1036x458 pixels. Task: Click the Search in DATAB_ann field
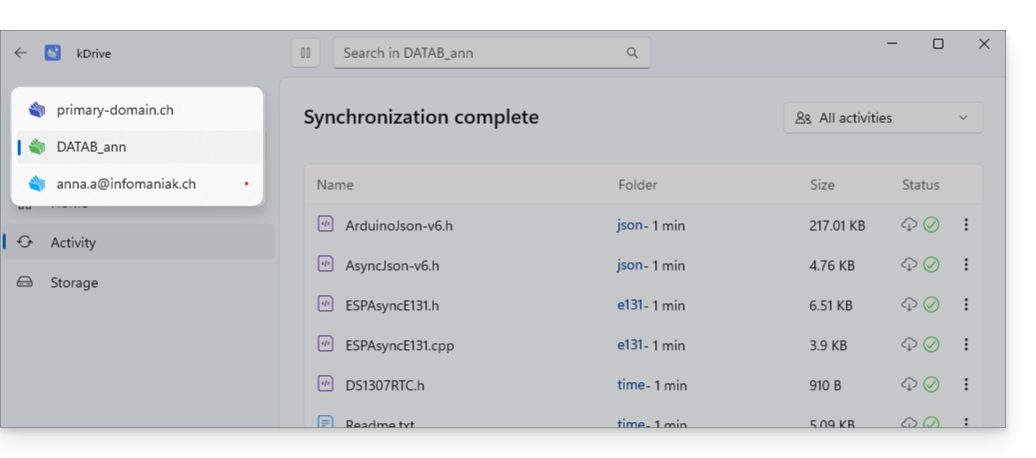coord(492,53)
